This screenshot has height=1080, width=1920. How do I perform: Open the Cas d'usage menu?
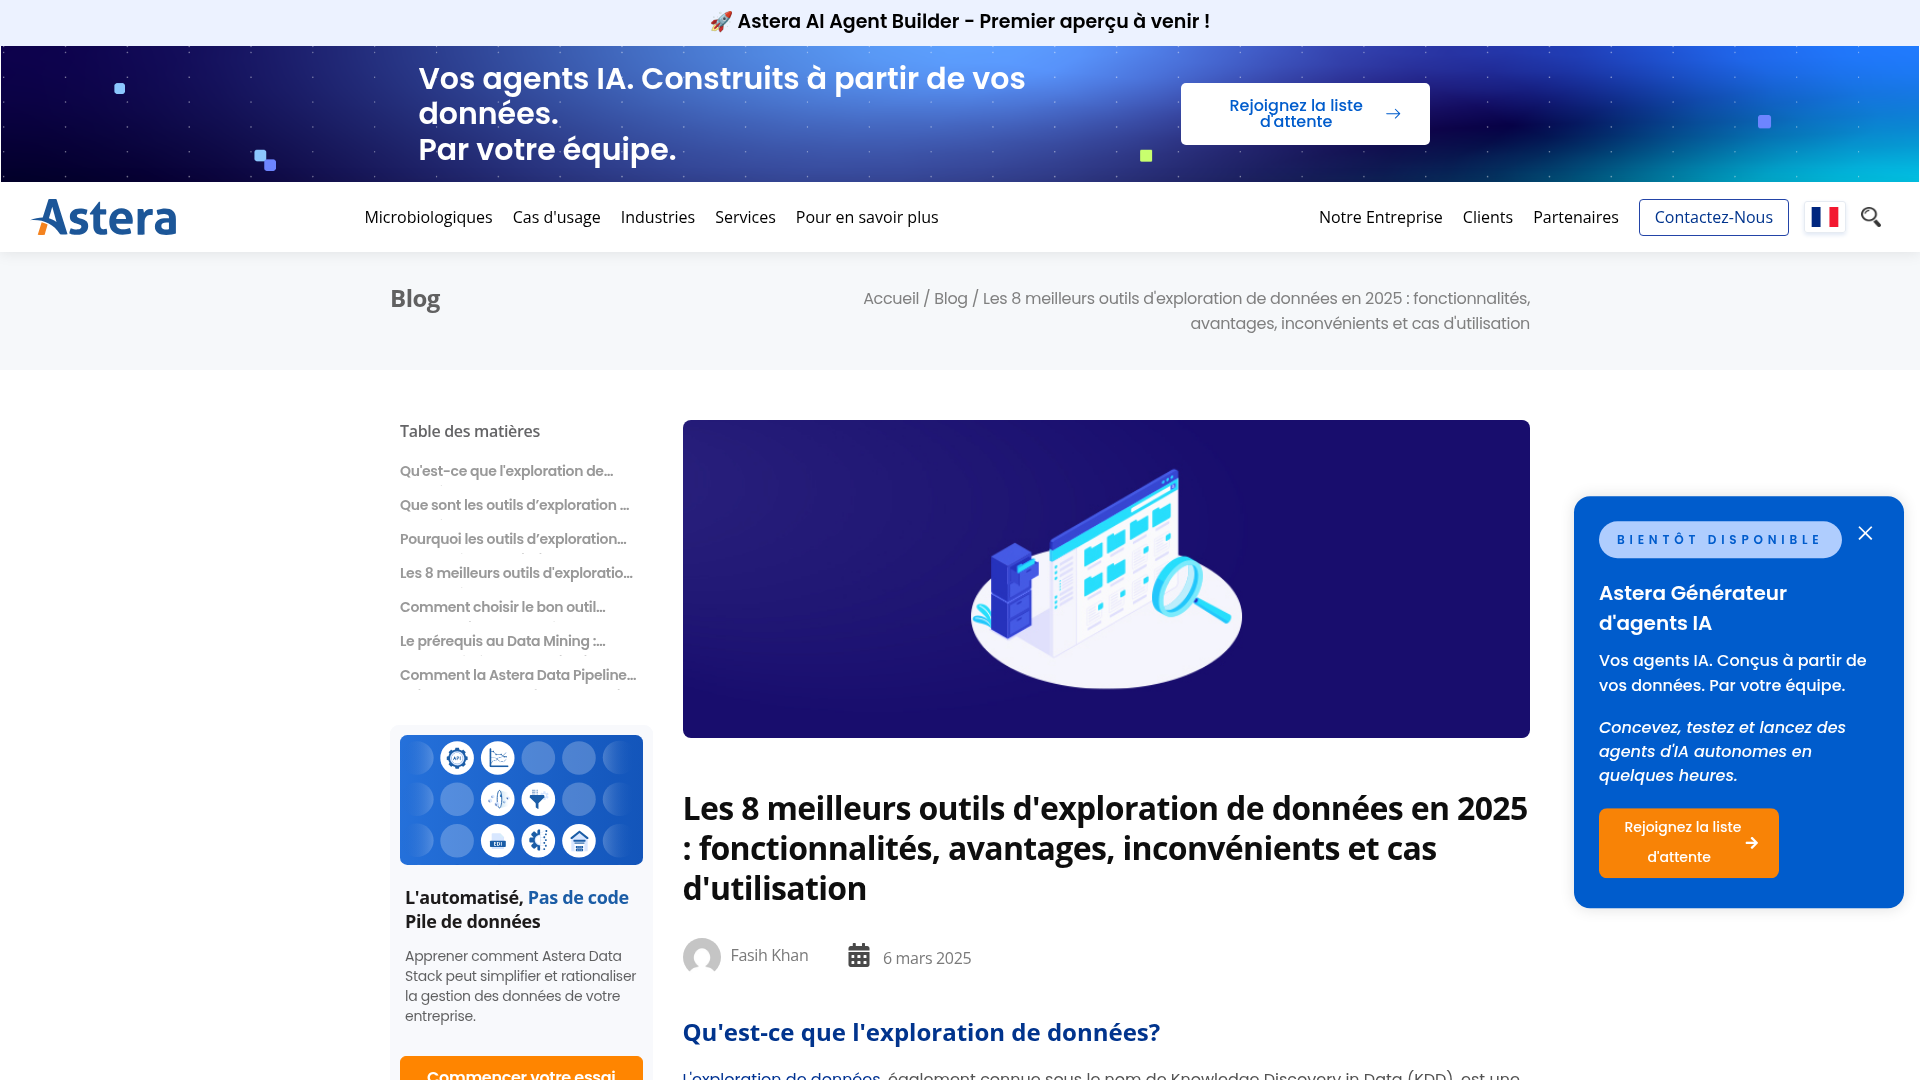point(556,217)
